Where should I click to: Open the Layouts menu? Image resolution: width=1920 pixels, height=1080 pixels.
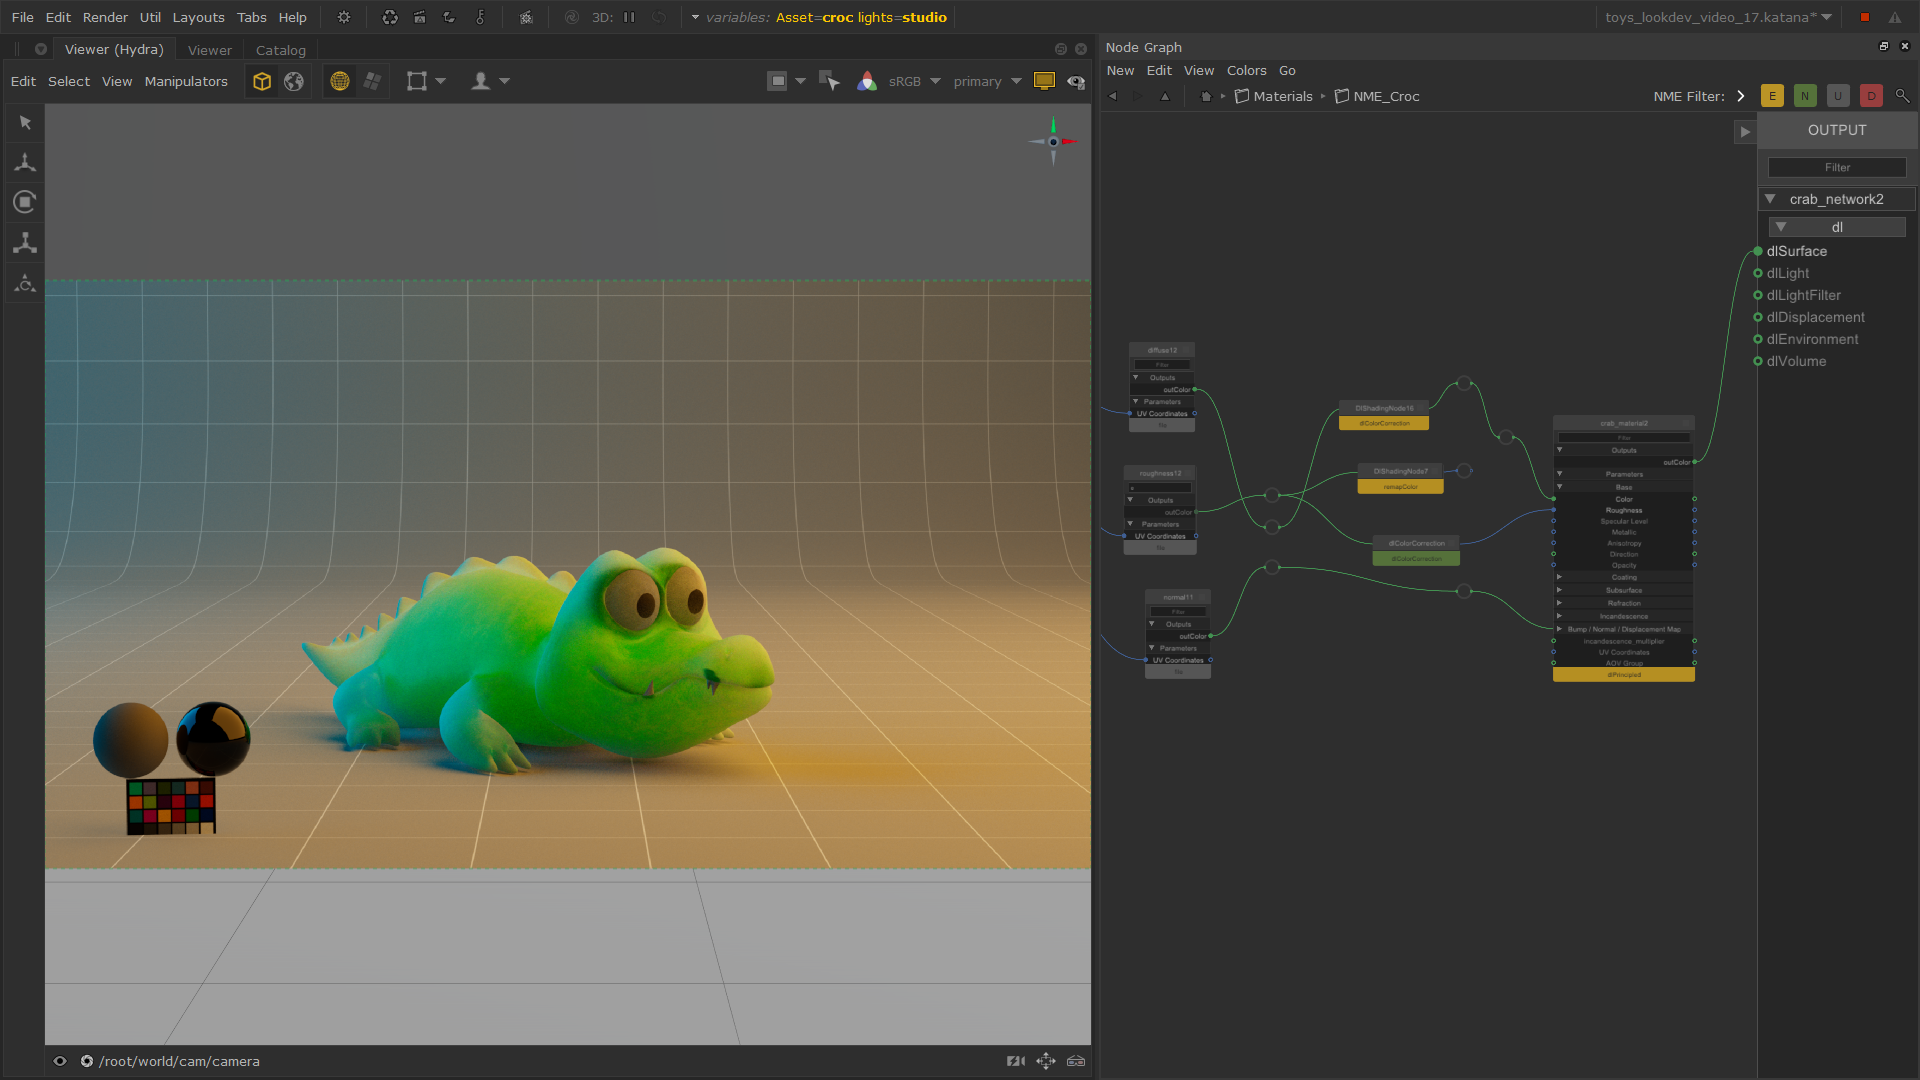click(x=198, y=18)
